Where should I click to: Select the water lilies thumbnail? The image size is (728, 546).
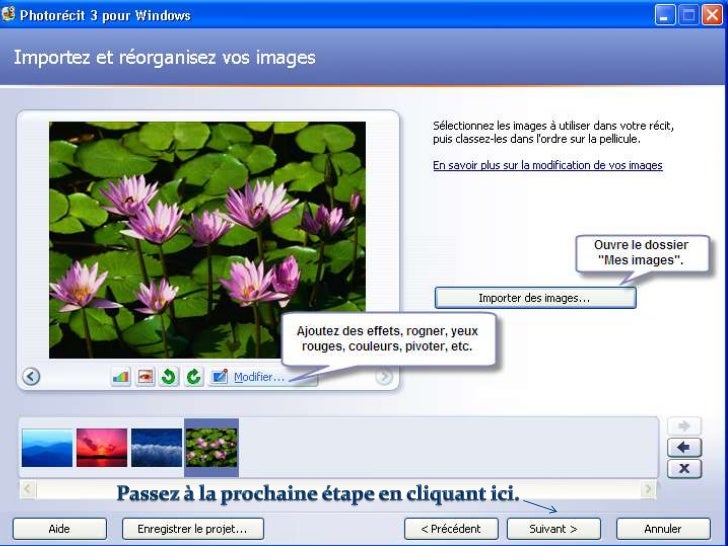tap(211, 448)
